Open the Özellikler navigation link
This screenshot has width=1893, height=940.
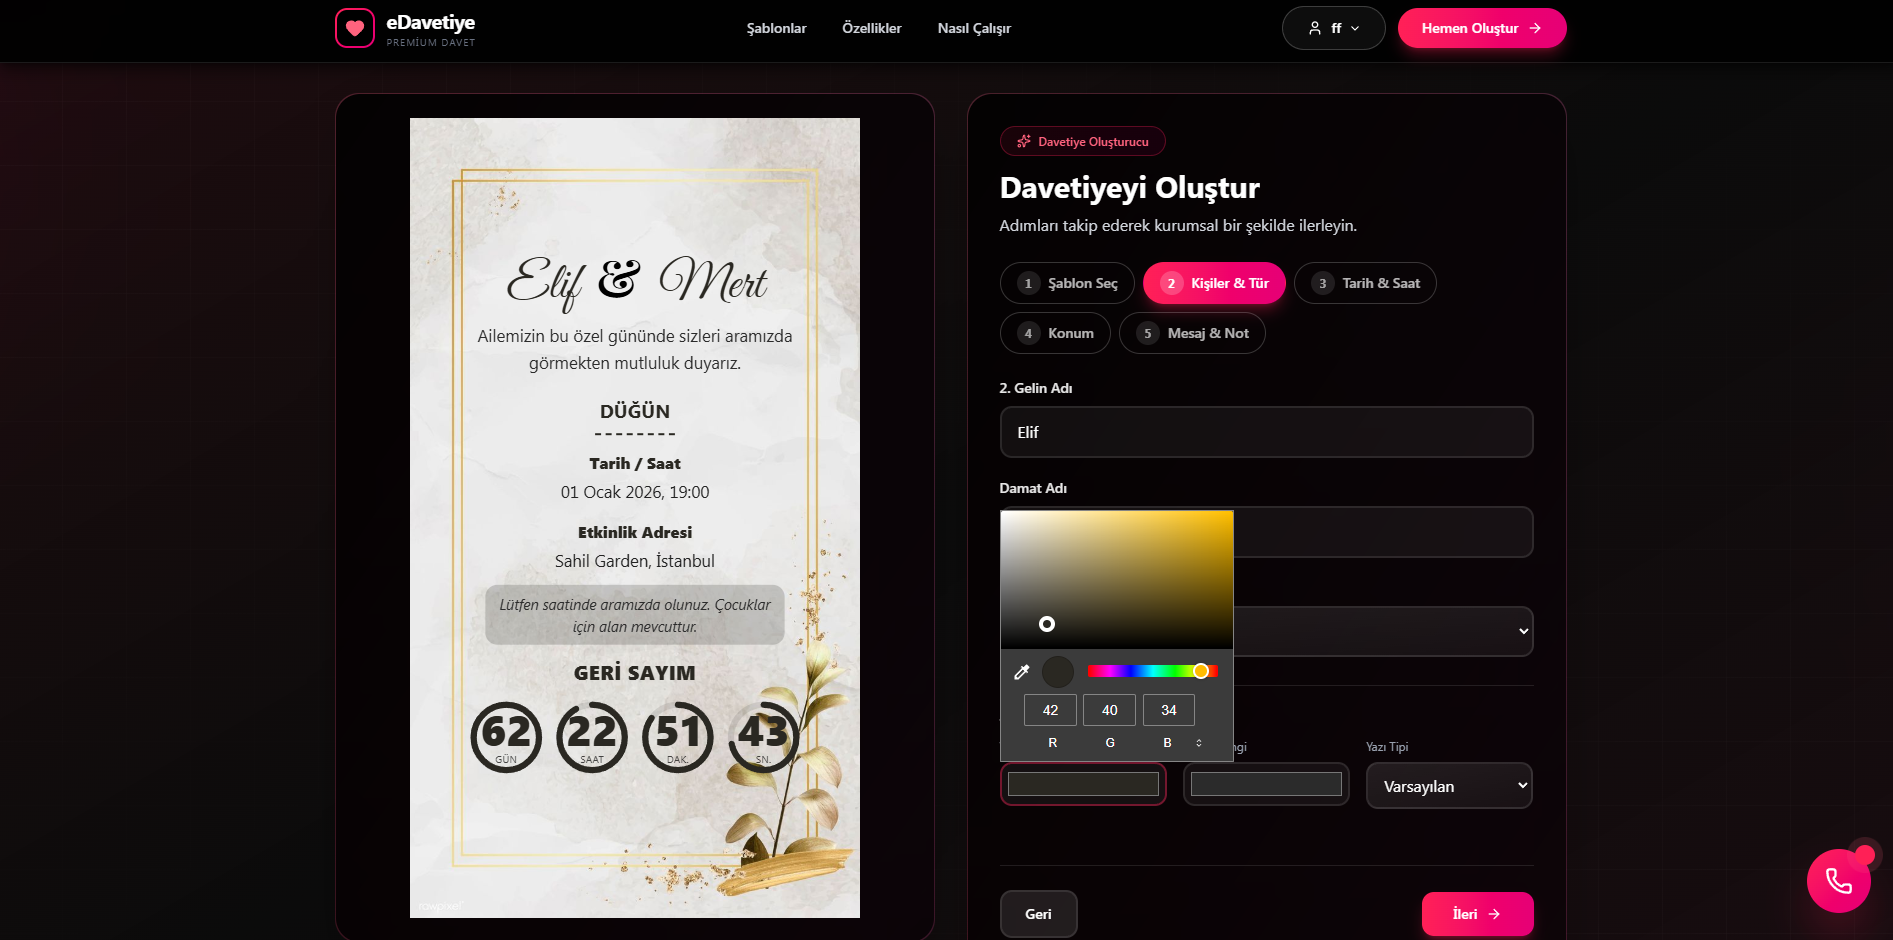pos(871,28)
